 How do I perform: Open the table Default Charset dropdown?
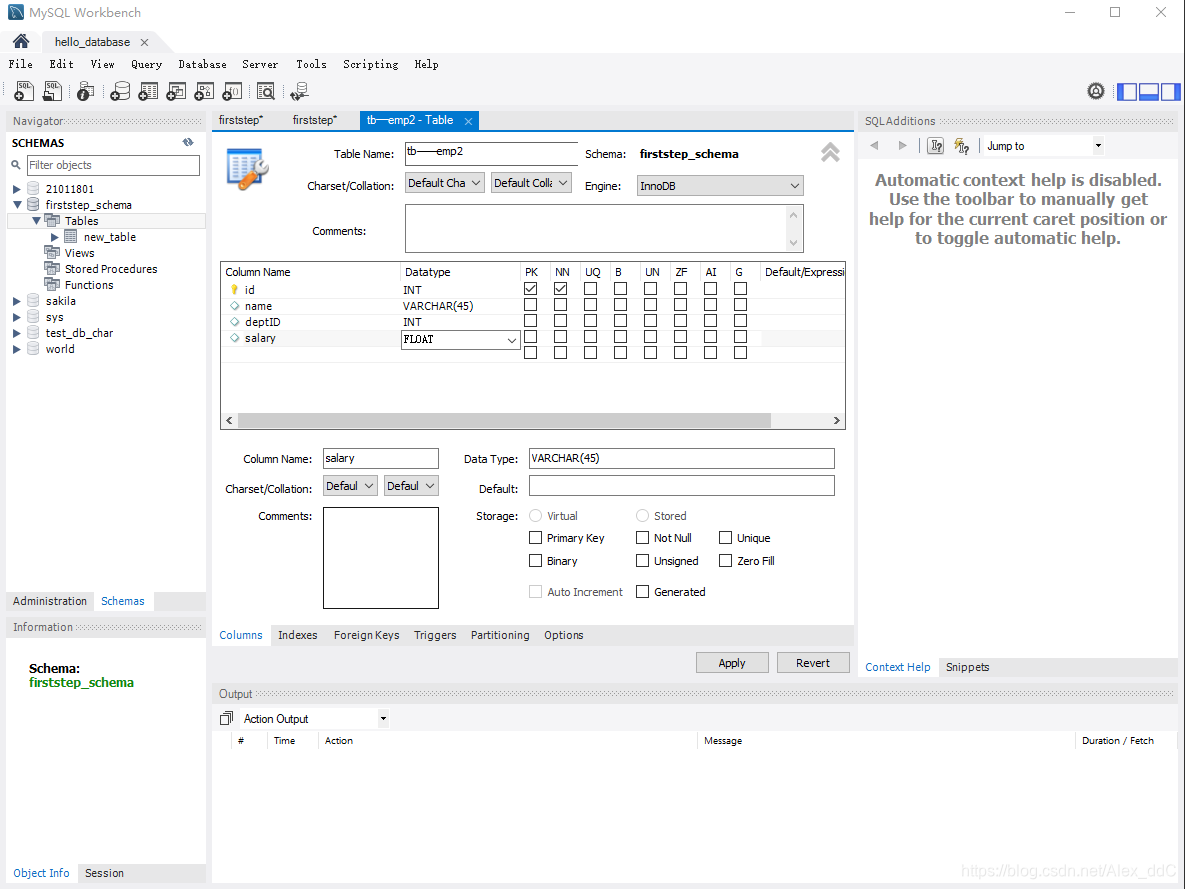point(444,183)
